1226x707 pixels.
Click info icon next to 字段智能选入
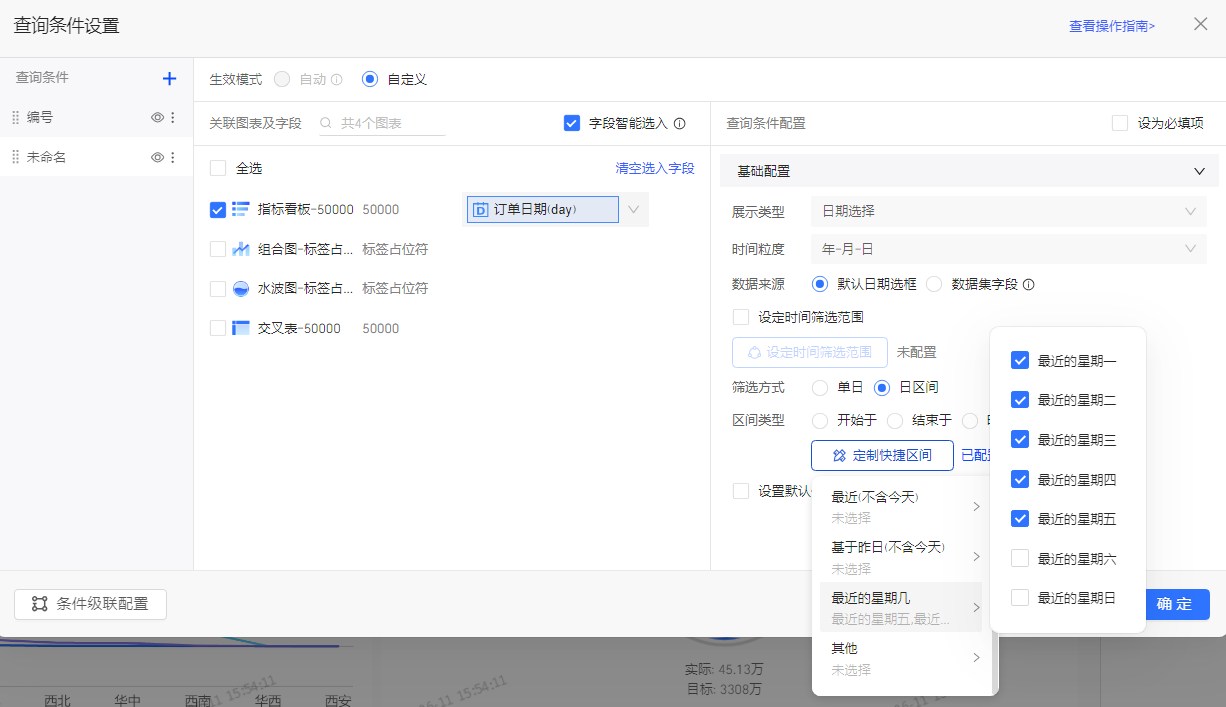point(680,124)
